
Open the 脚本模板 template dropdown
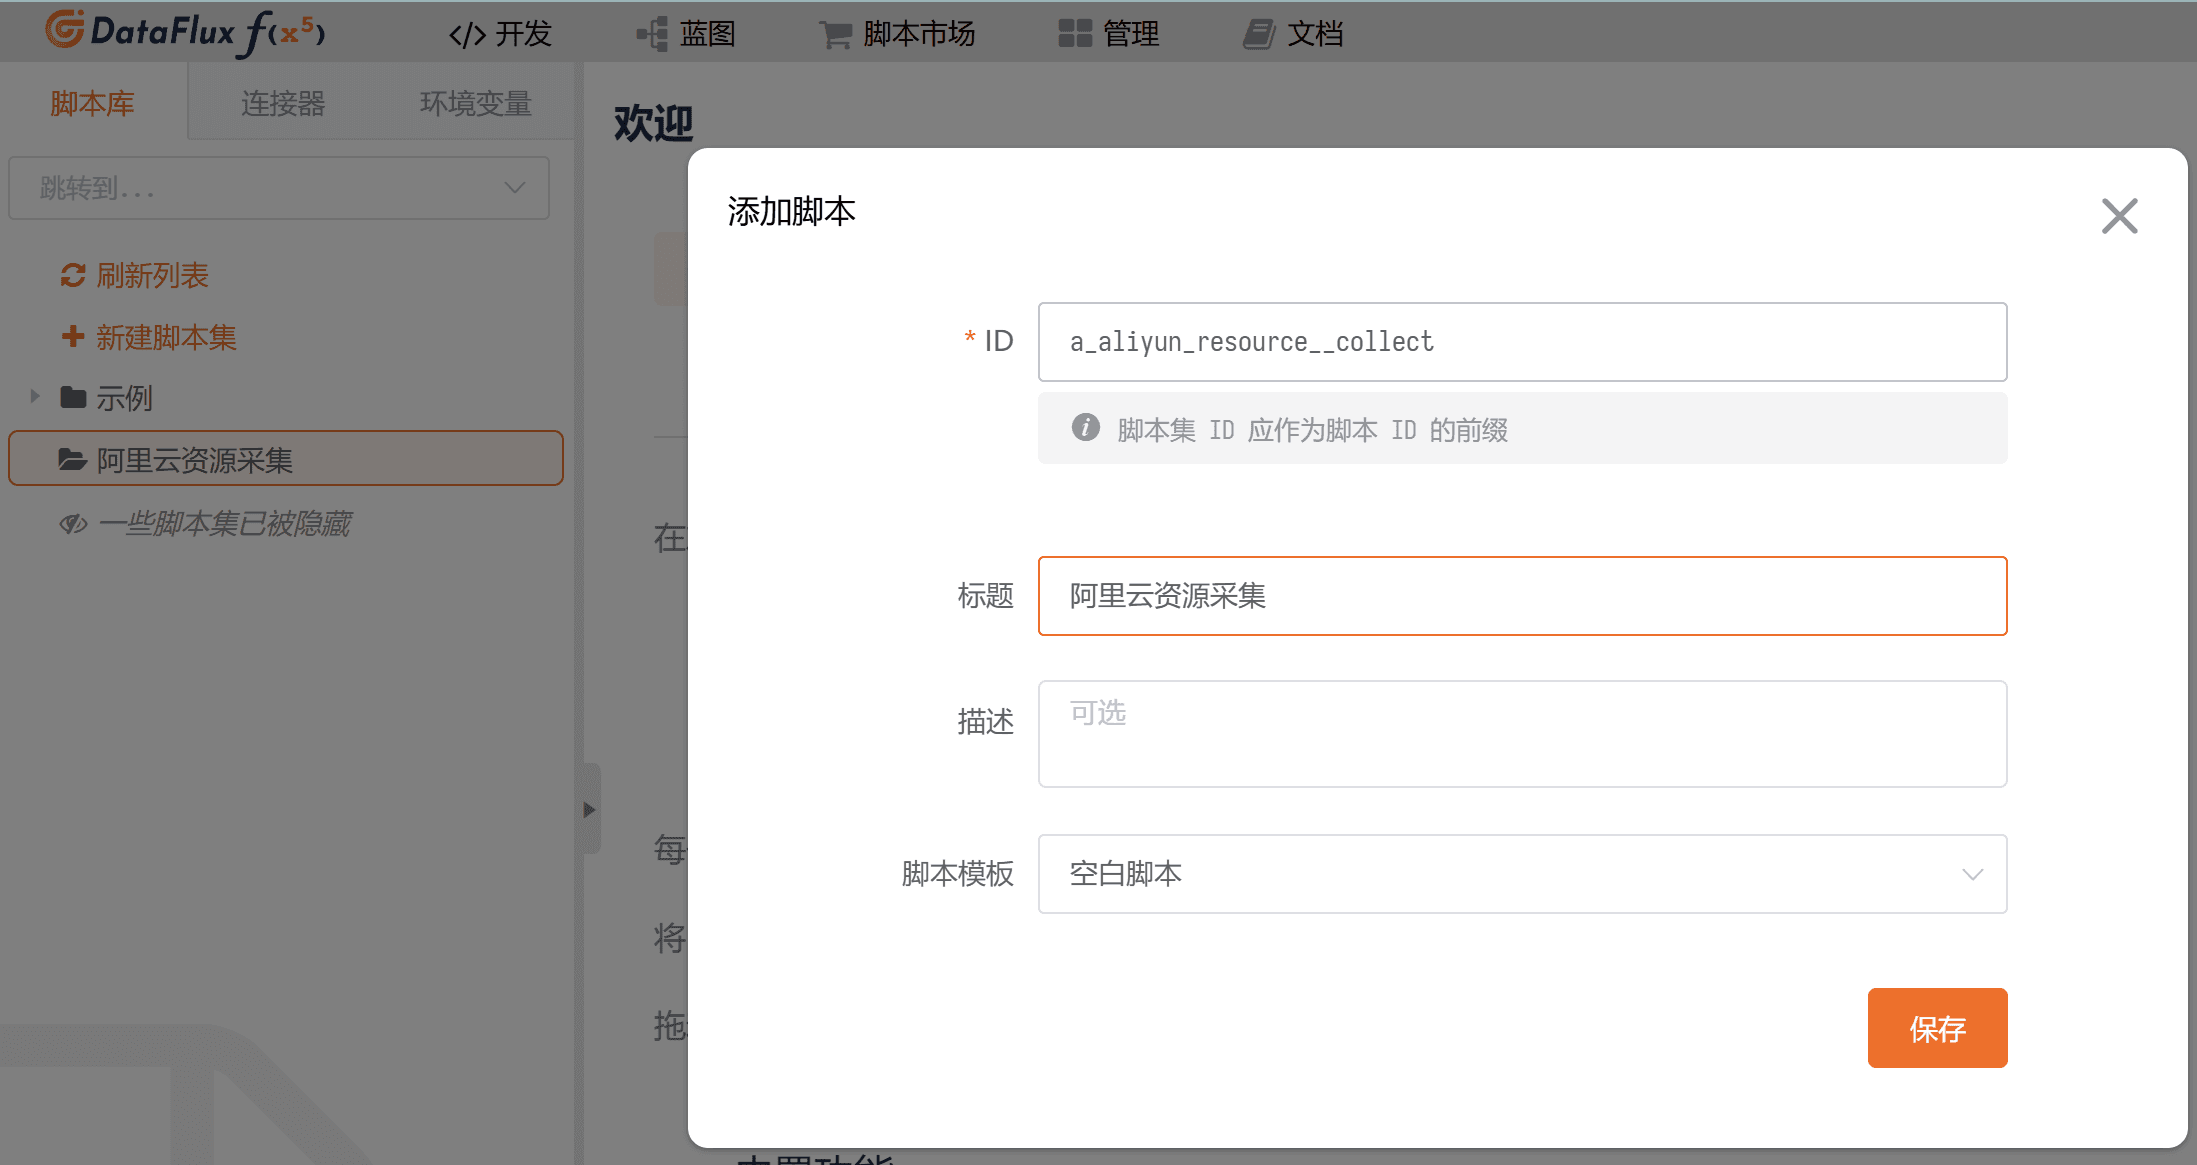click(x=1521, y=874)
